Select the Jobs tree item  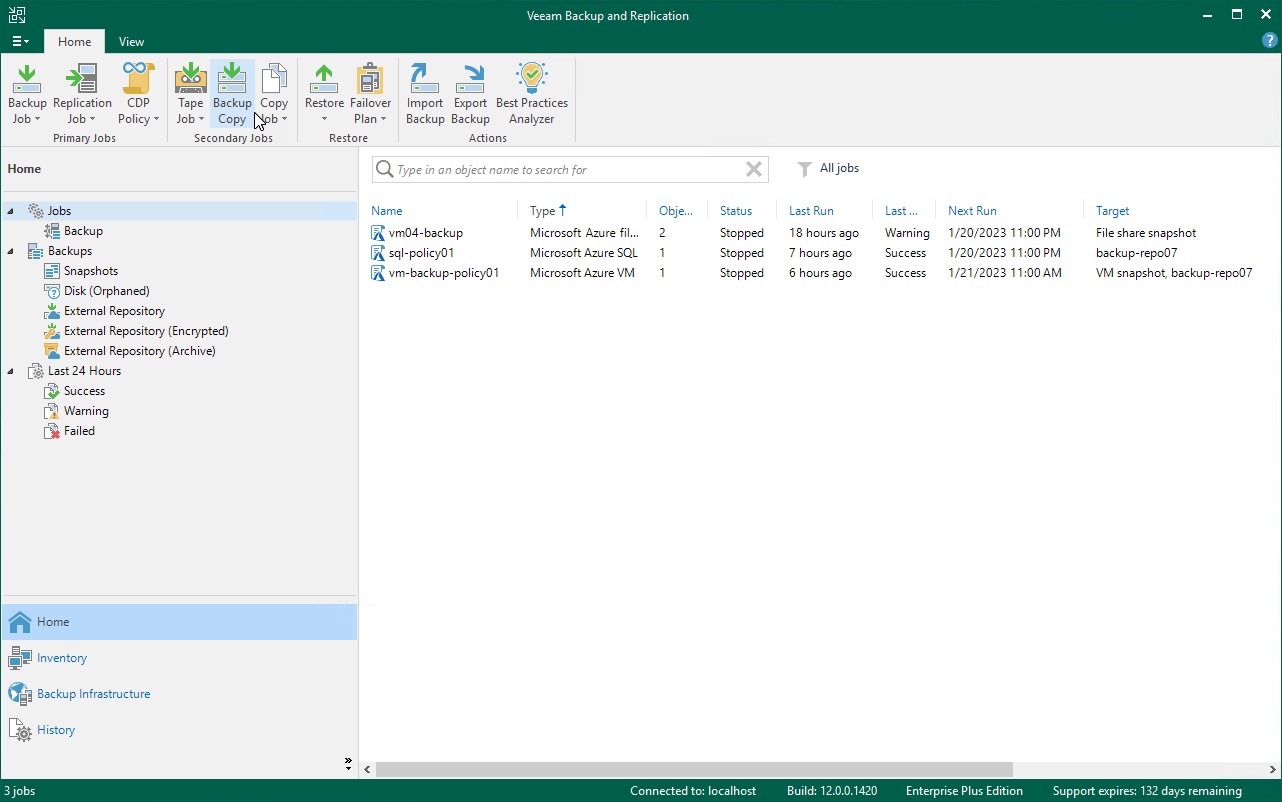(x=59, y=211)
